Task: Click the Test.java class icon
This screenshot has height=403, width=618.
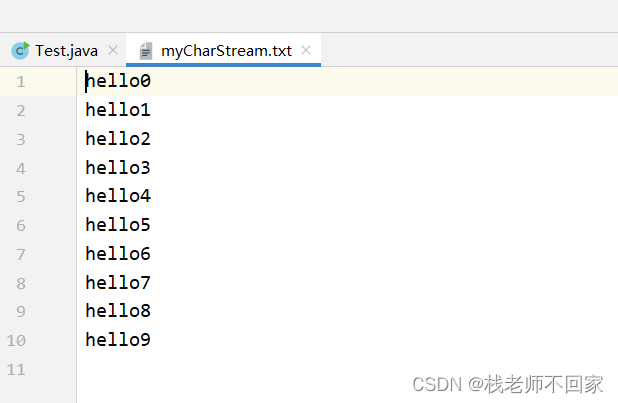Action: pyautogui.click(x=20, y=50)
